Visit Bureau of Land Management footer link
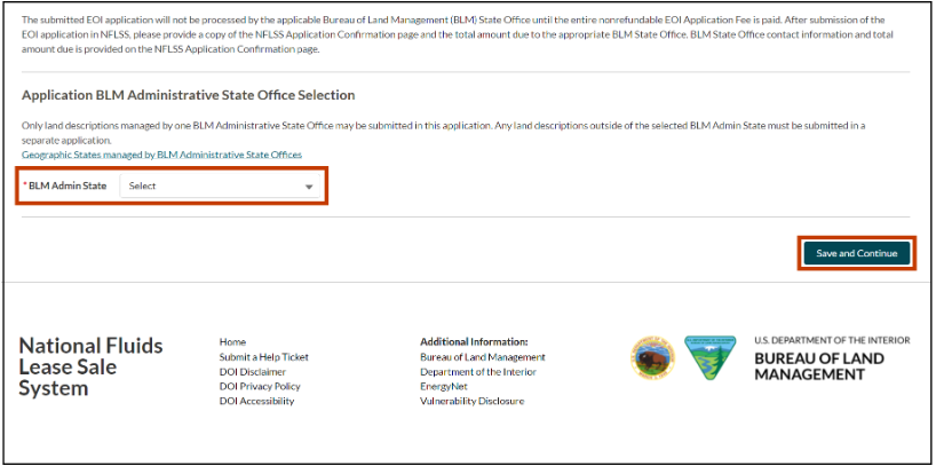The image size is (934, 467). point(482,357)
